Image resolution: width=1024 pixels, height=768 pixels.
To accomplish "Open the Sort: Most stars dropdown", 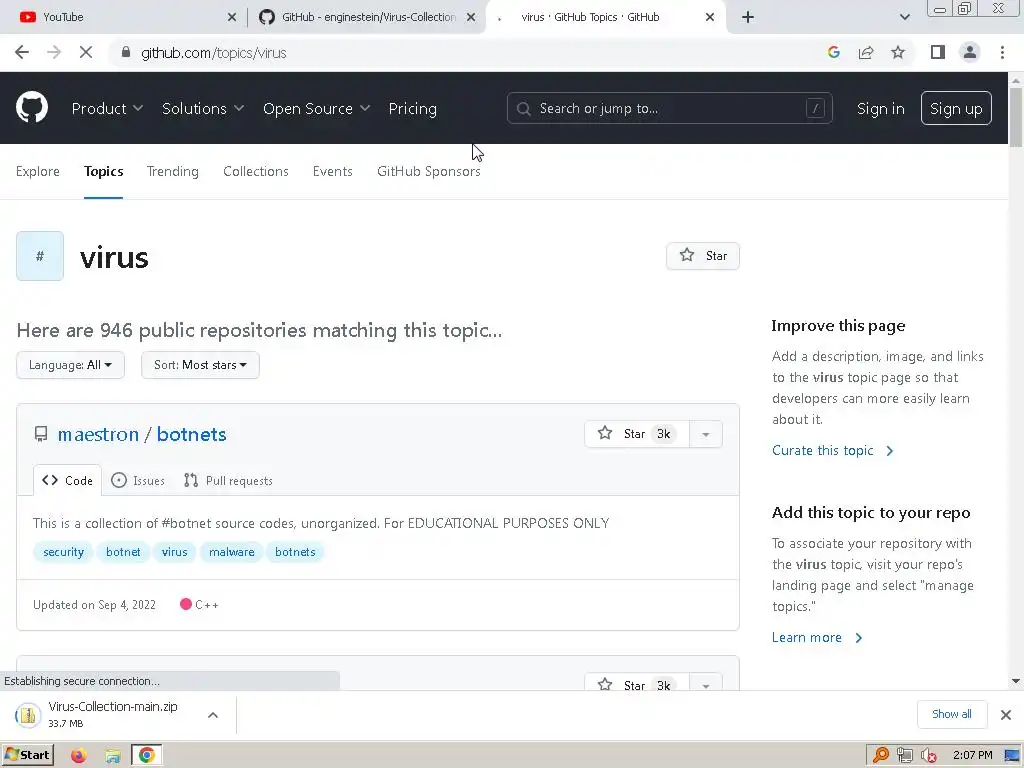I will point(200,365).
